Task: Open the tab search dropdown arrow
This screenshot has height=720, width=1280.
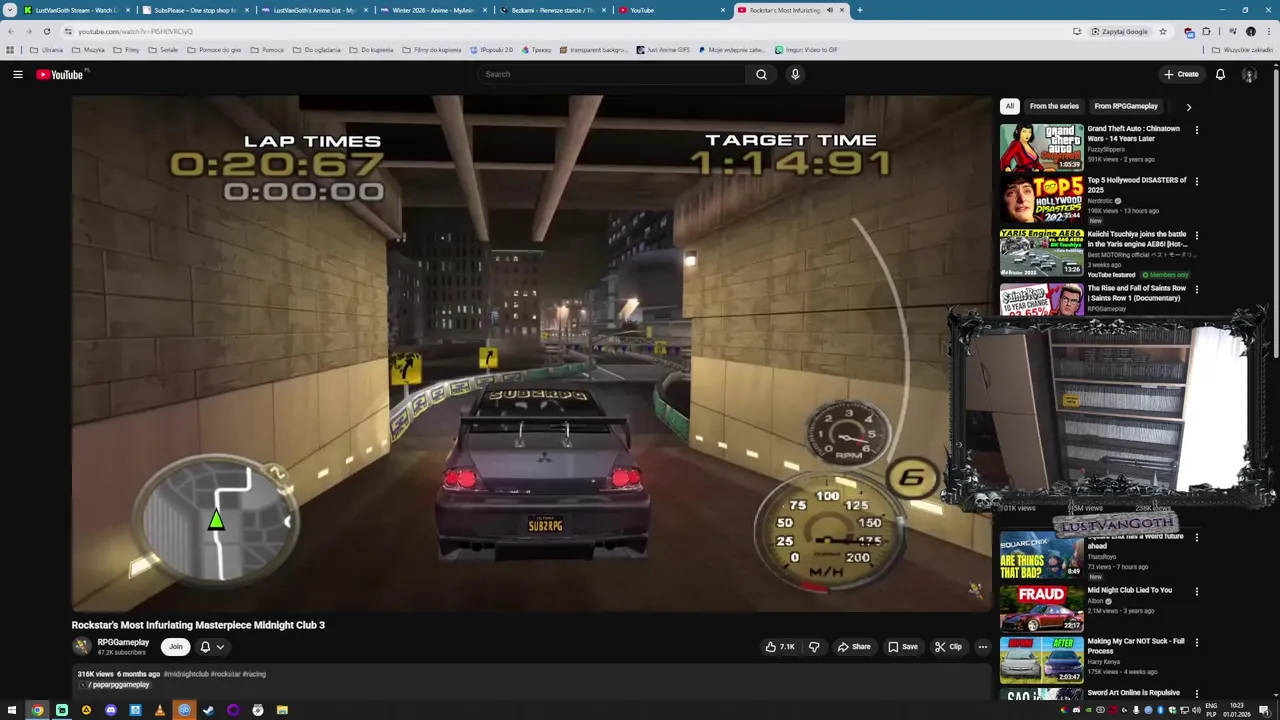Action: pyautogui.click(x=11, y=10)
